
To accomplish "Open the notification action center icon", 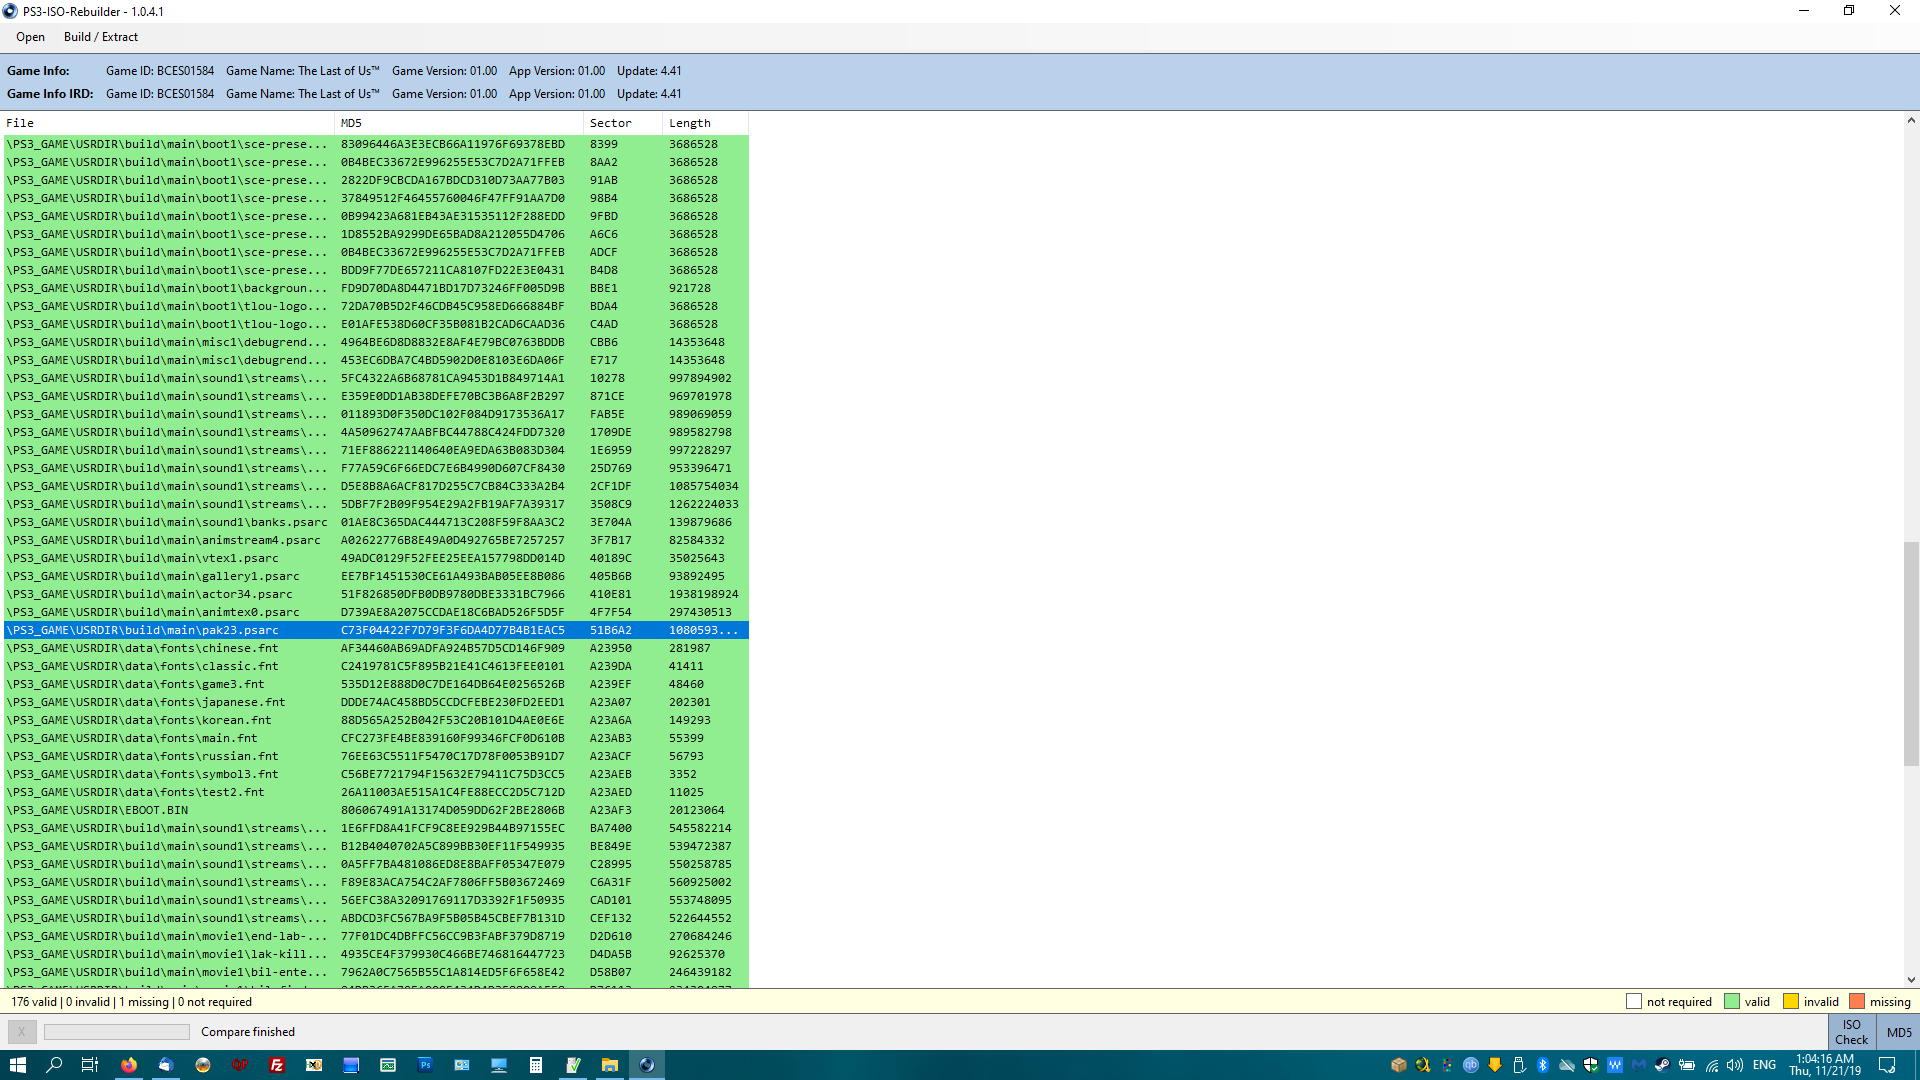I will pyautogui.click(x=1887, y=1065).
